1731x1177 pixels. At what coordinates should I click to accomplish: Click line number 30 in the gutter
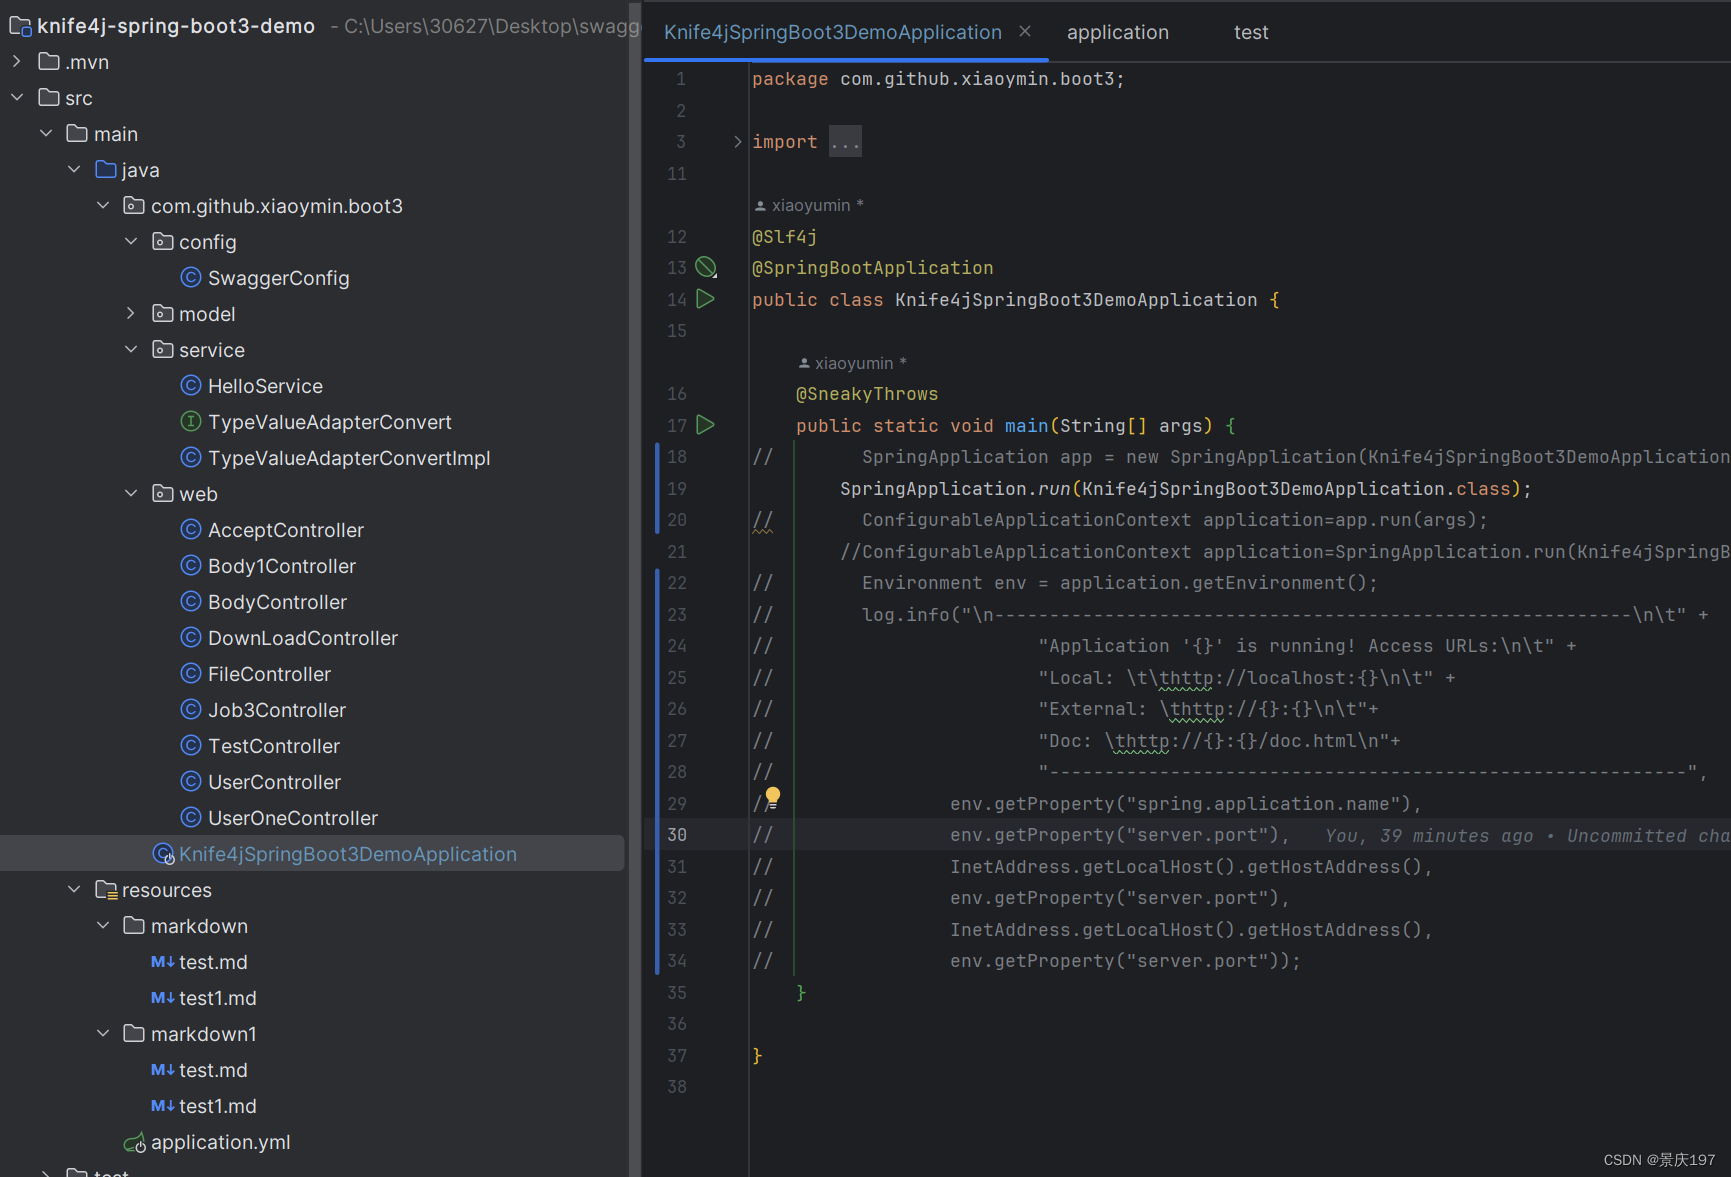tap(677, 834)
